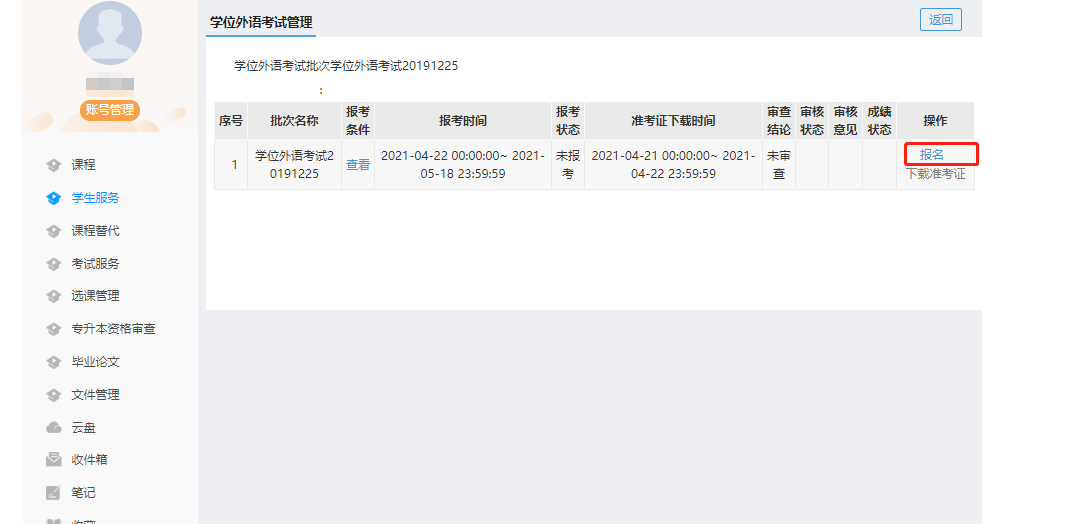Click the 报名 link to register
The image size is (1092, 524).
(932, 155)
